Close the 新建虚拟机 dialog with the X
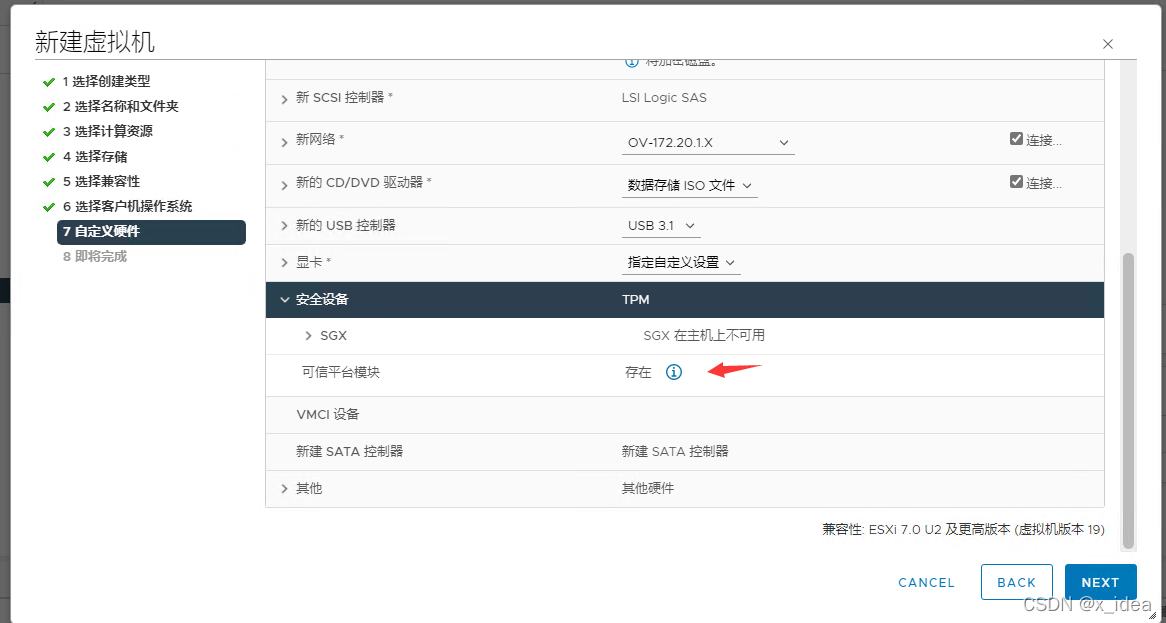 tap(1108, 44)
